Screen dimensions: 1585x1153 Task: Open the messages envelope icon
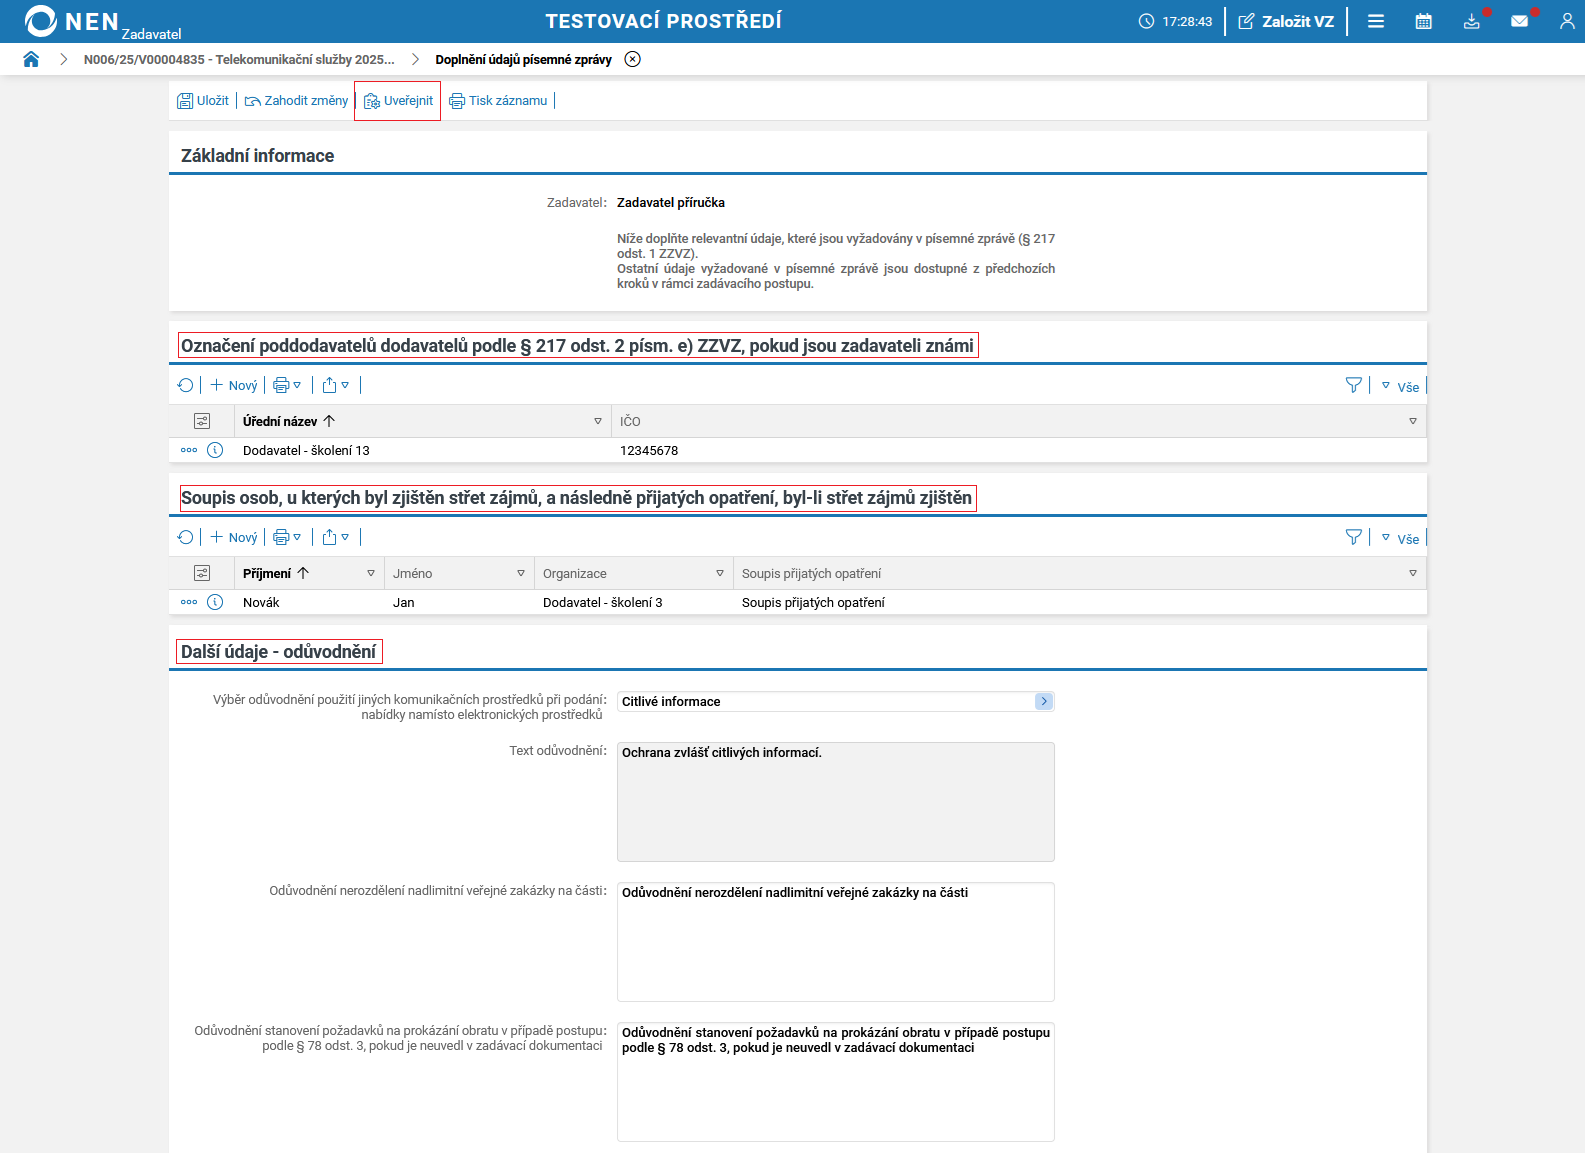[1519, 21]
